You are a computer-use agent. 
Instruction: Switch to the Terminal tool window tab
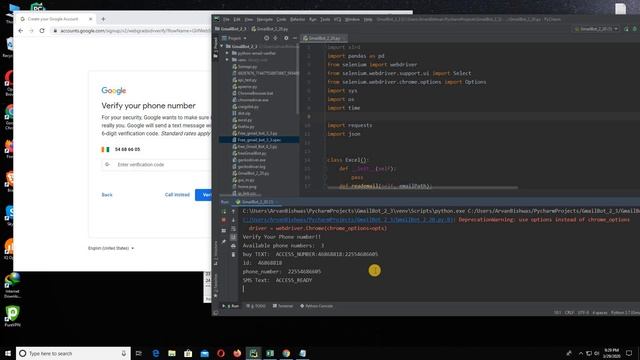(x=283, y=306)
